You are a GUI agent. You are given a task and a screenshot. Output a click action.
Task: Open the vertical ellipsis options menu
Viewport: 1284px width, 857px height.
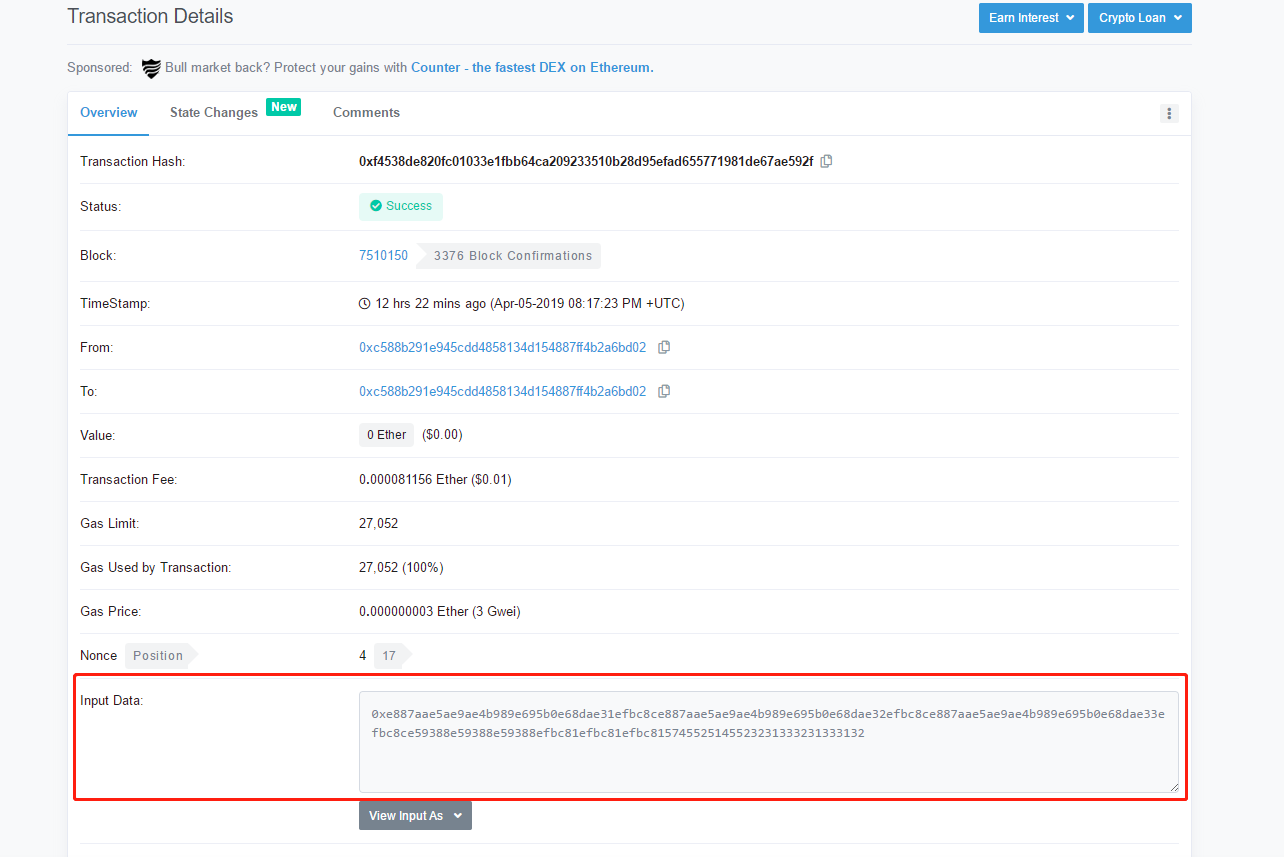(1169, 113)
